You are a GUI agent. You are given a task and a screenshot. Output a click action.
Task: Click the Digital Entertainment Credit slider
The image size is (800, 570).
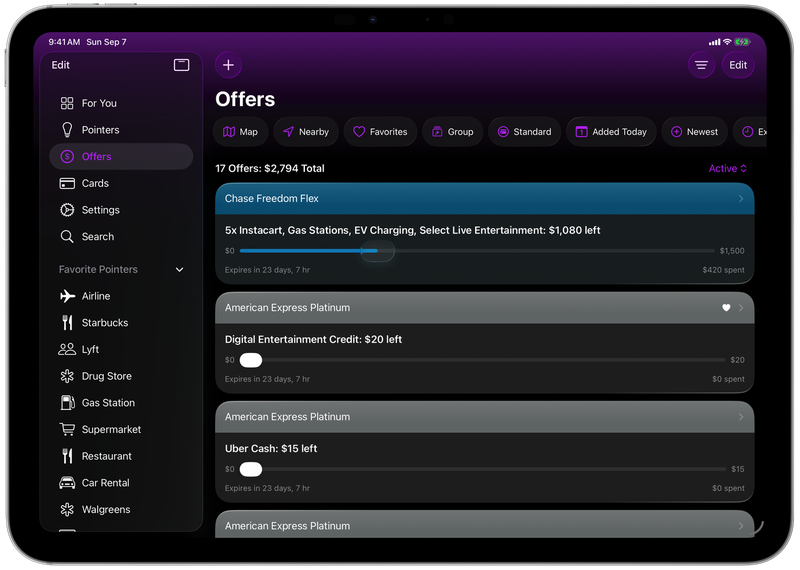(x=482, y=360)
